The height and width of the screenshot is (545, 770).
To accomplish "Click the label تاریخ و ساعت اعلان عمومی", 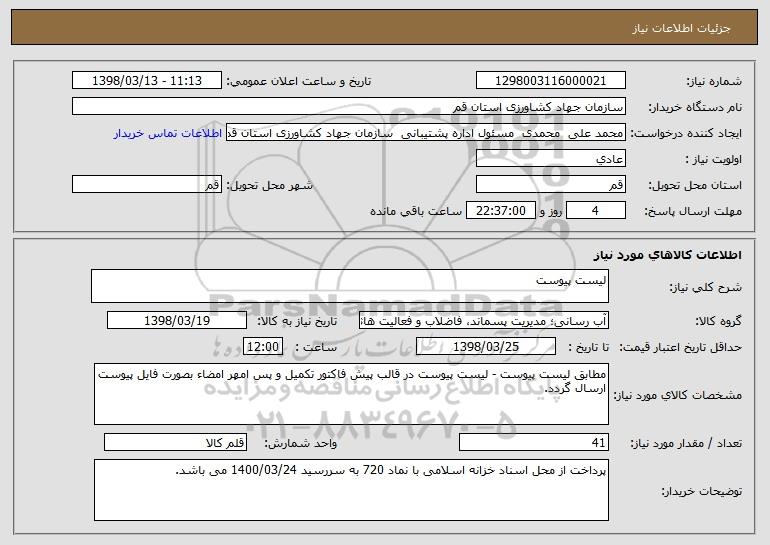I will click(299, 82).
